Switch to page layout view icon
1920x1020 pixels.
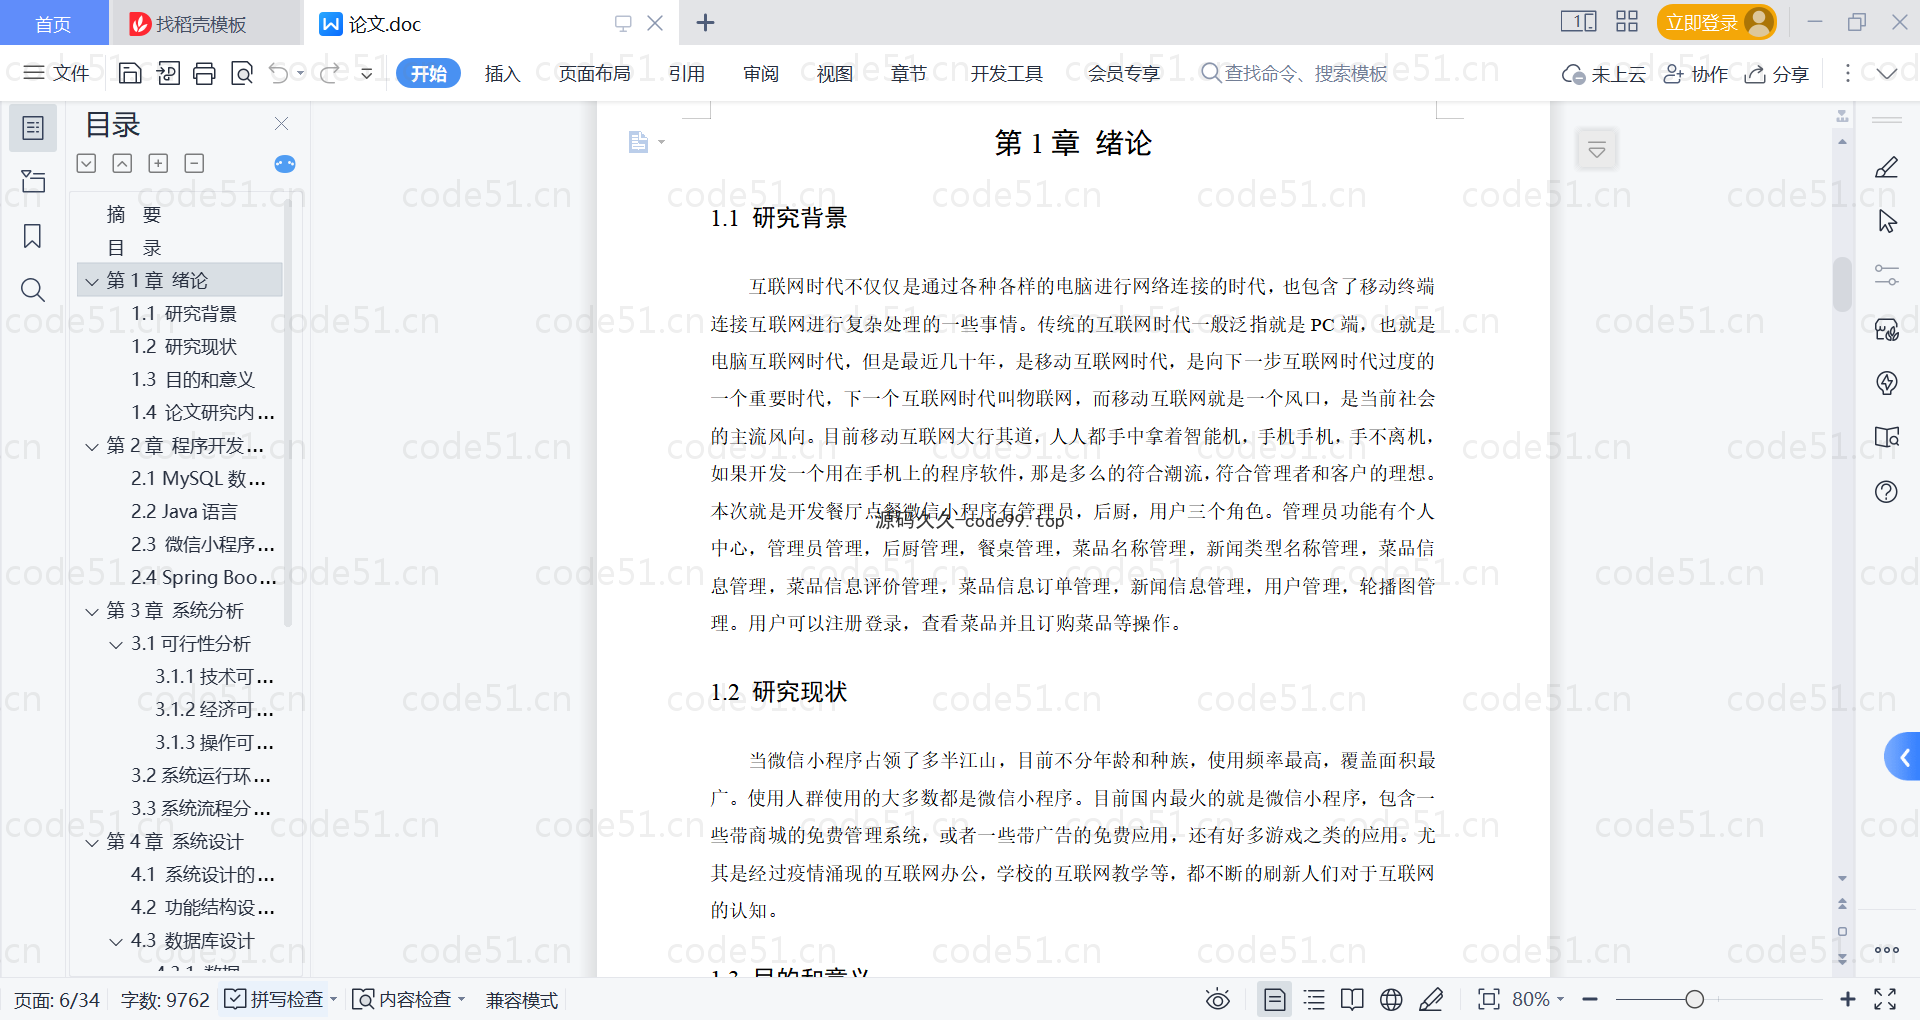(x=1274, y=999)
